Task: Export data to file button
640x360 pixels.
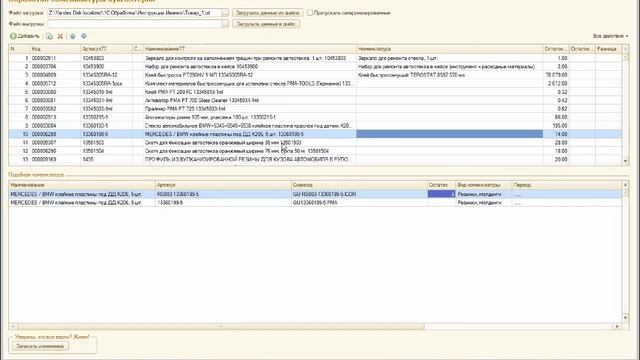Action: click(266, 24)
